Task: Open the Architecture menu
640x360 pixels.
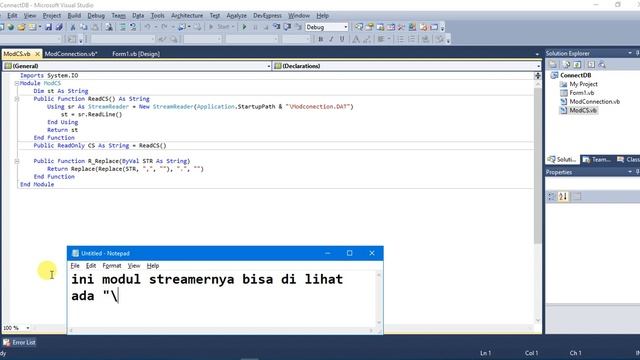Action: point(187,16)
